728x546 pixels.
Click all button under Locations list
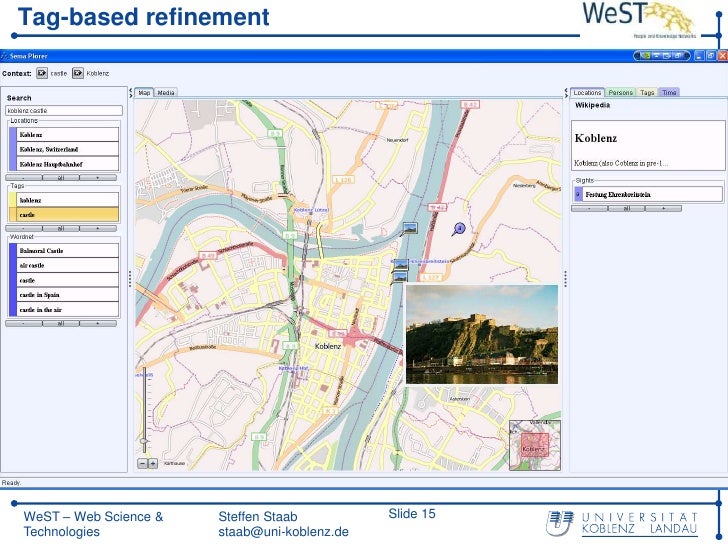tap(61, 178)
